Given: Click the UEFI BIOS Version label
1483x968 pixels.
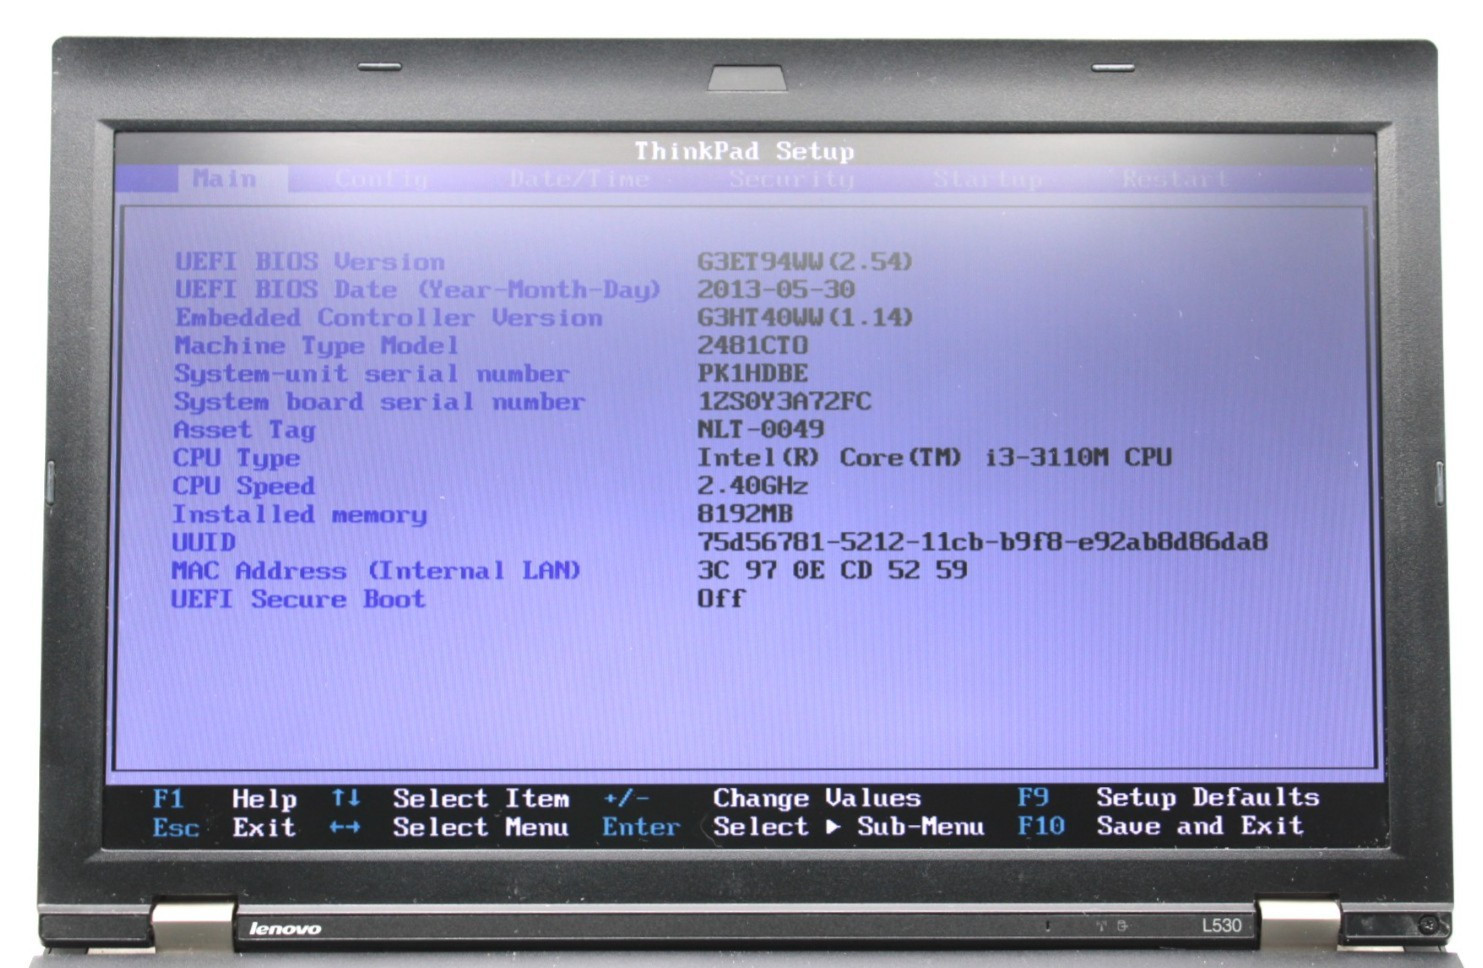Looking at the screenshot, I should pyautogui.click(x=310, y=262).
